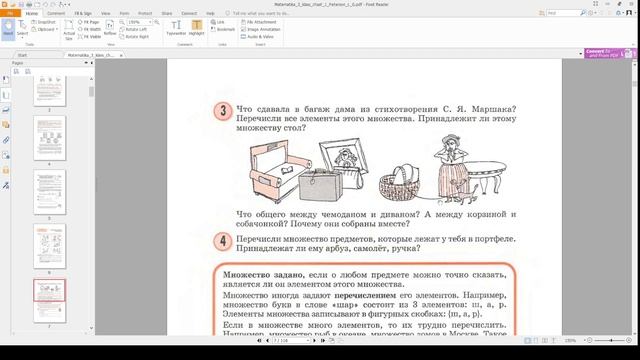Zoom in with magnifier plus icon
This screenshot has width=640, height=360.
coord(157,22)
